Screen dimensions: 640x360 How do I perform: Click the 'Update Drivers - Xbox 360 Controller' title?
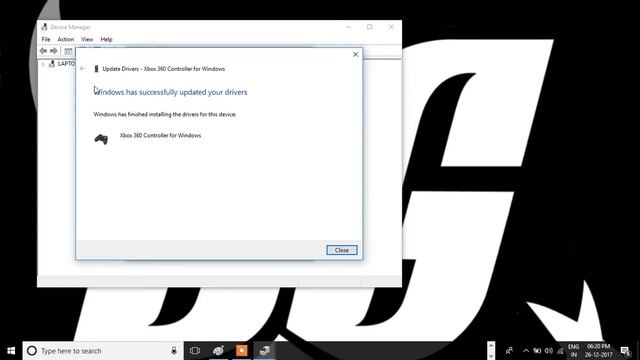[164, 69]
